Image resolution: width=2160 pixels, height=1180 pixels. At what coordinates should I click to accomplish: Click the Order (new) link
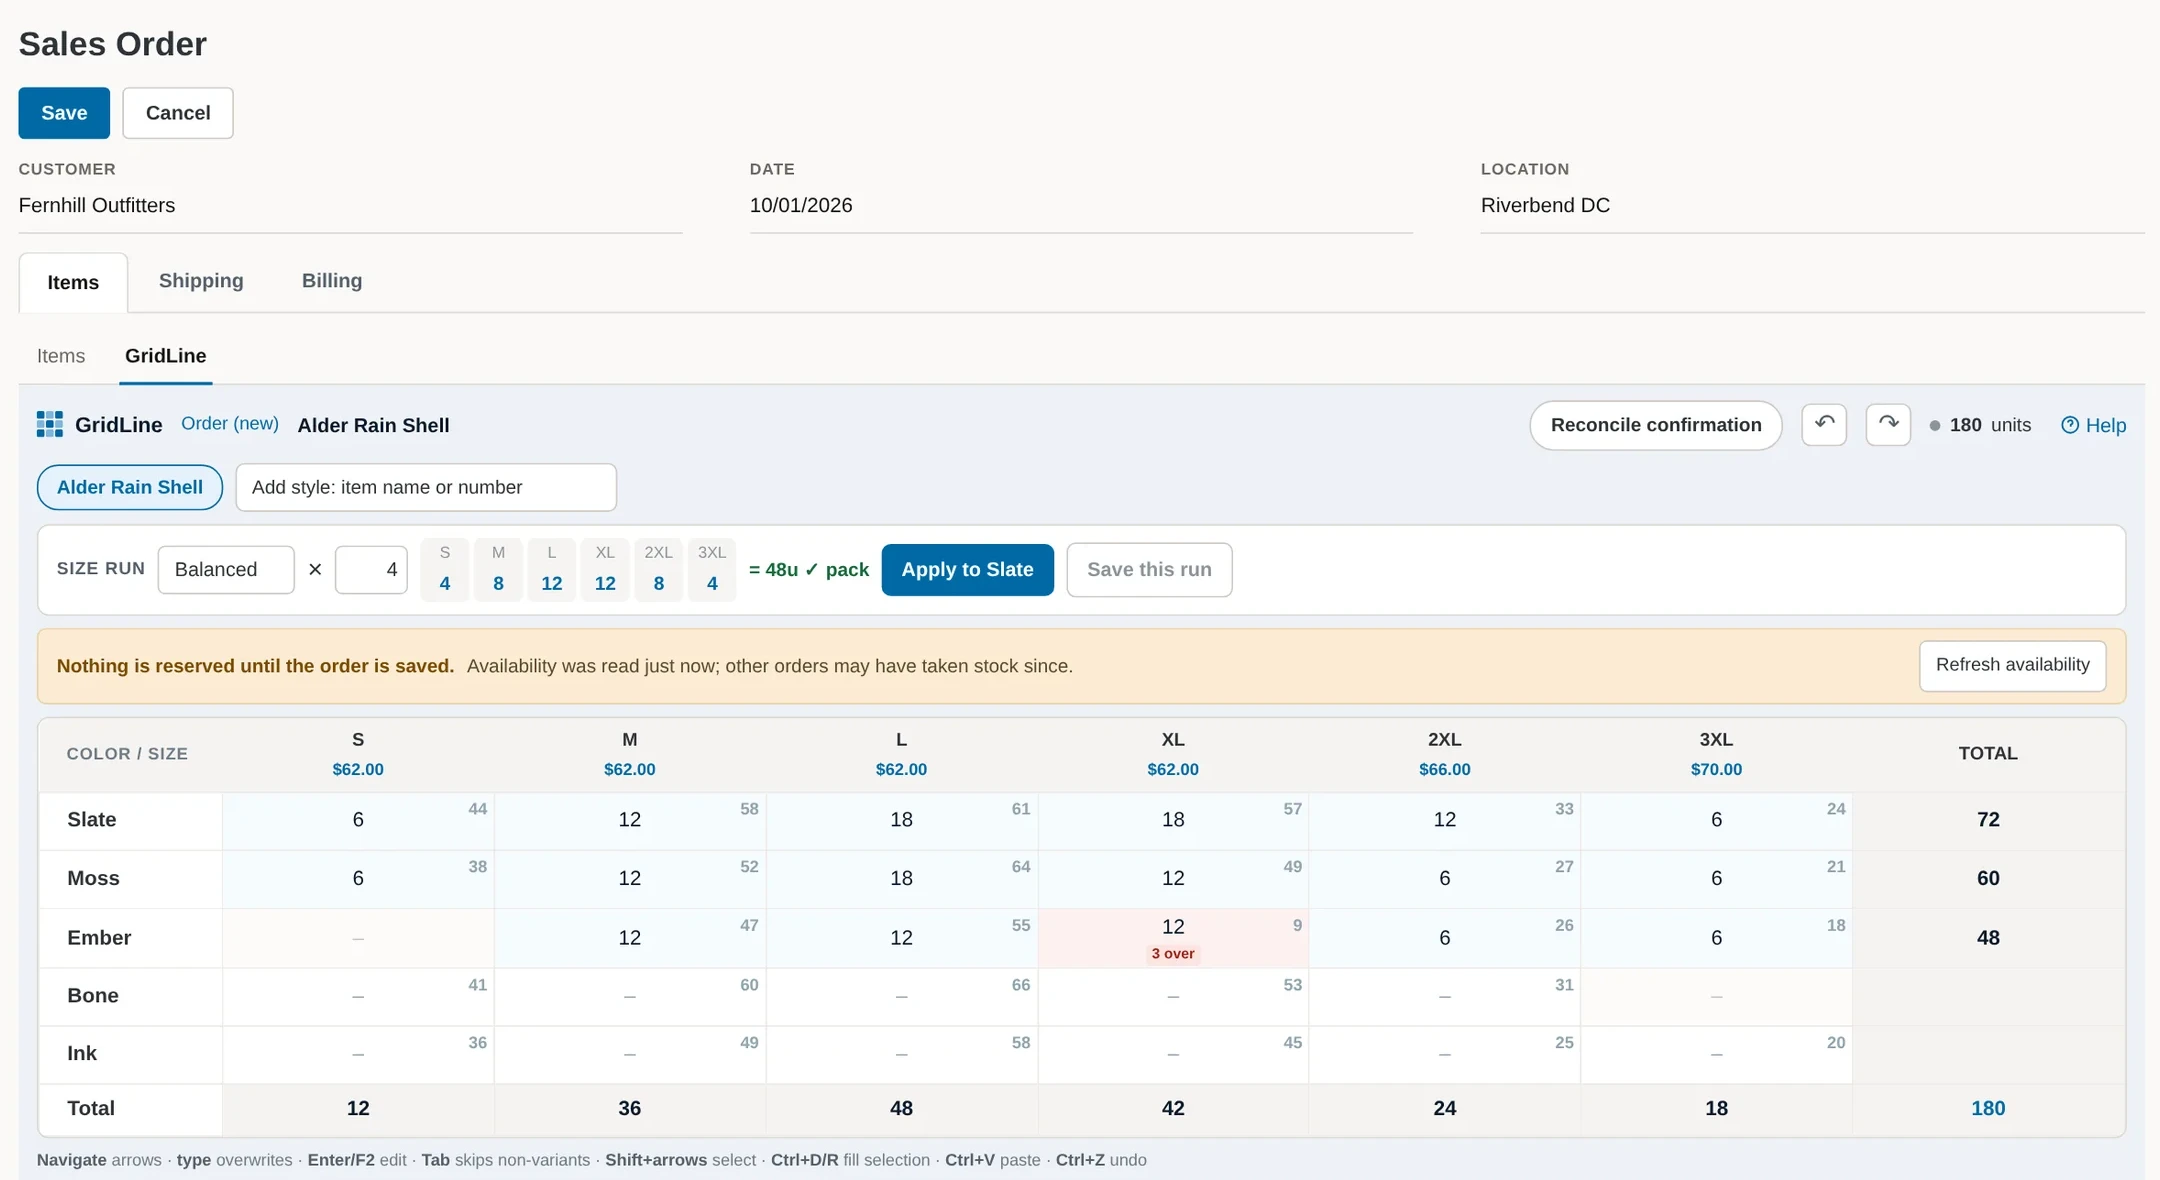point(230,424)
